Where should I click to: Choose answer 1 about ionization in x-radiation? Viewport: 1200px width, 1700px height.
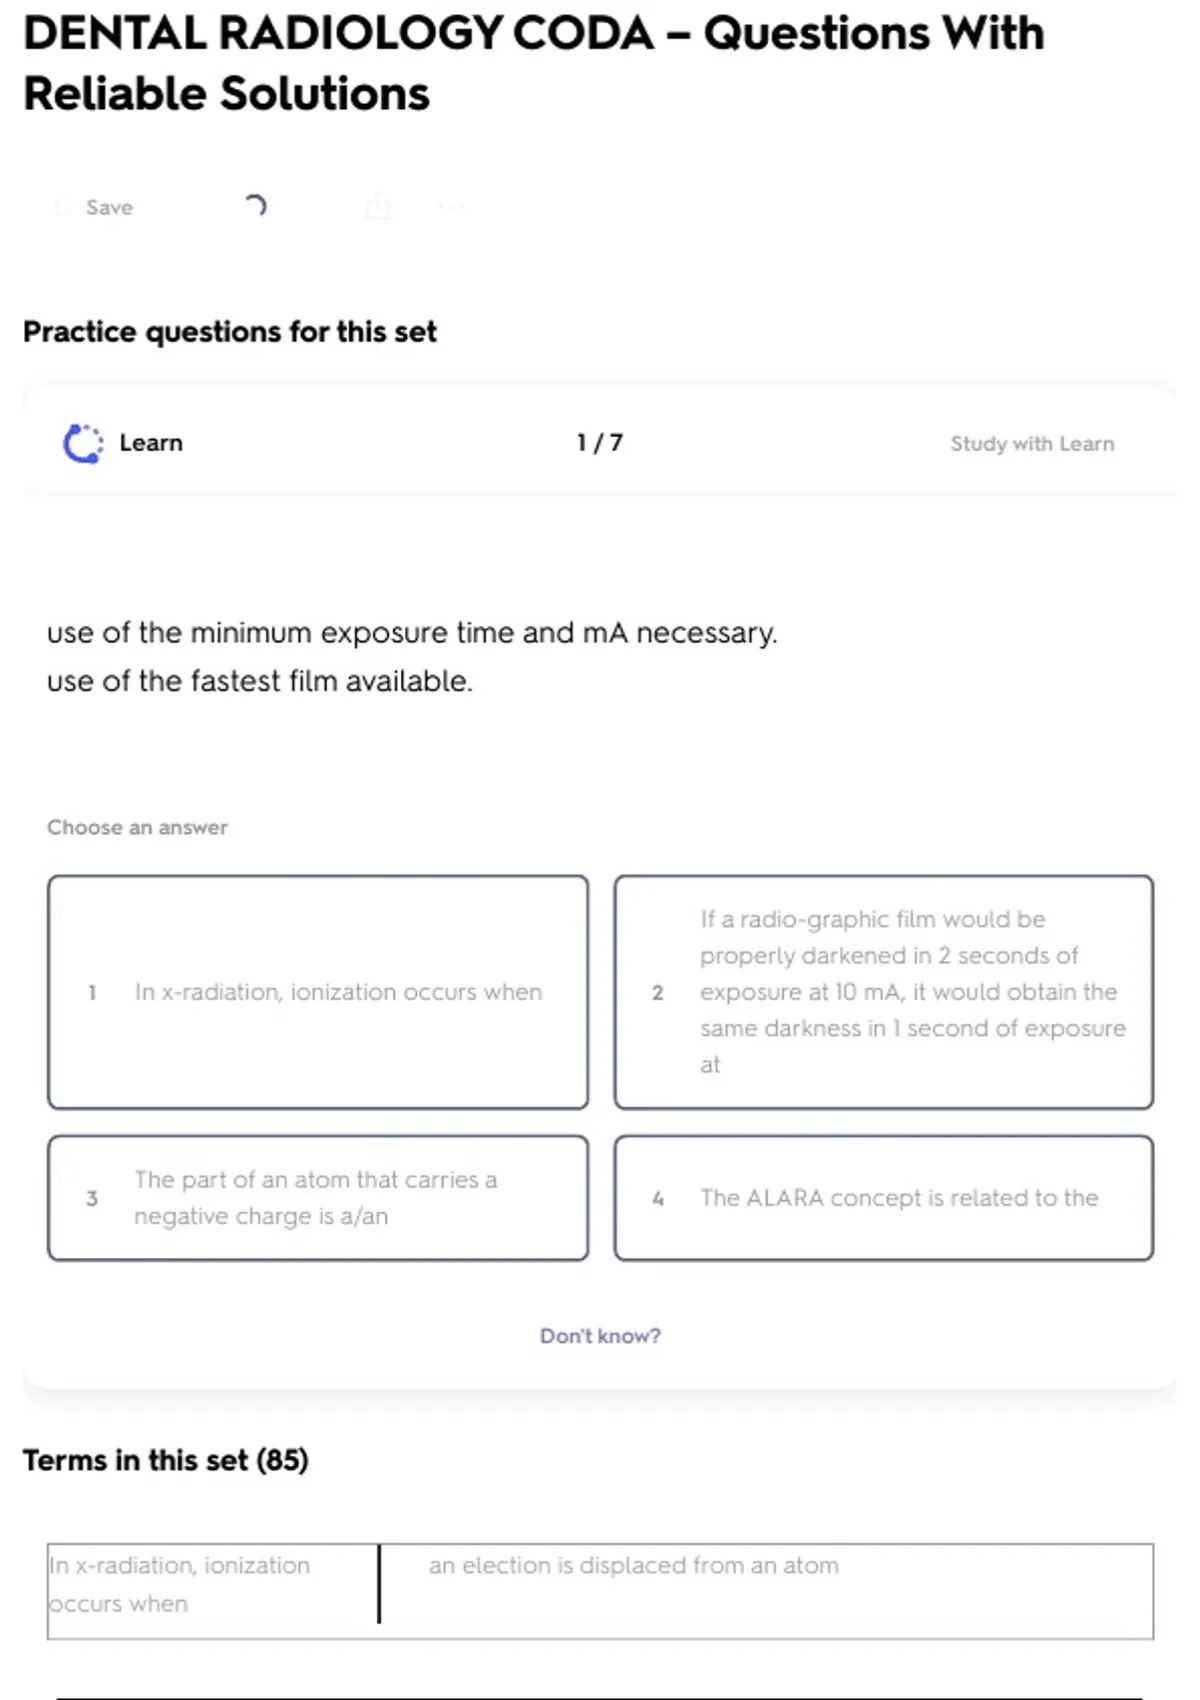pos(318,992)
